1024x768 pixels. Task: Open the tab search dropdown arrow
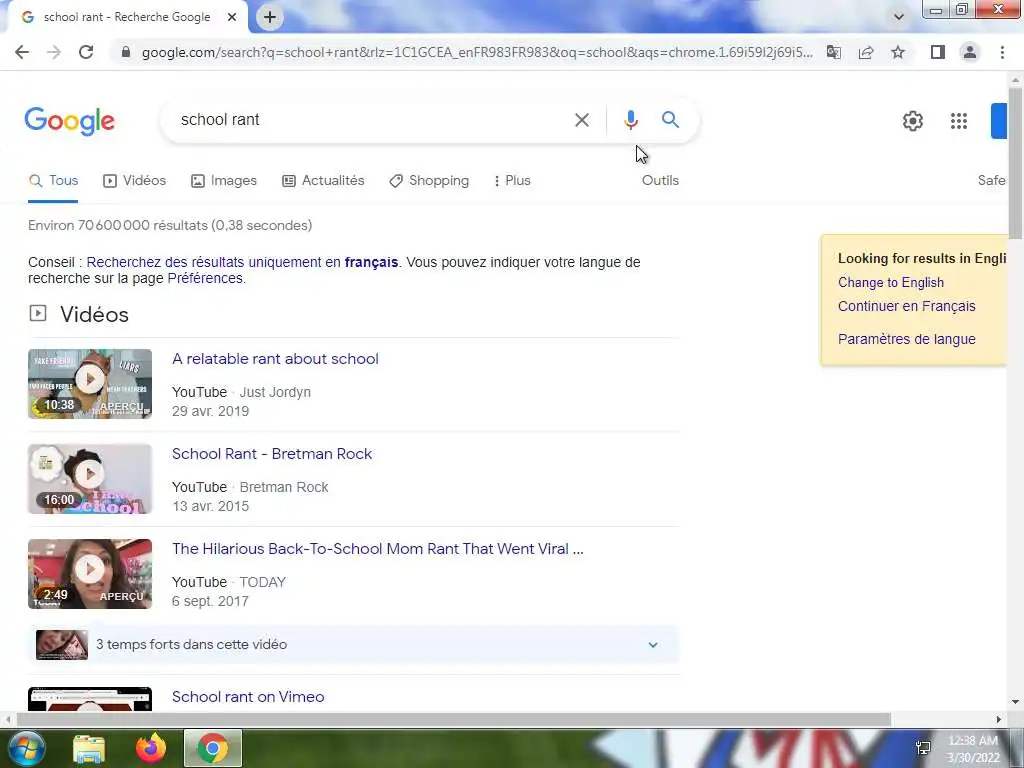(x=899, y=17)
